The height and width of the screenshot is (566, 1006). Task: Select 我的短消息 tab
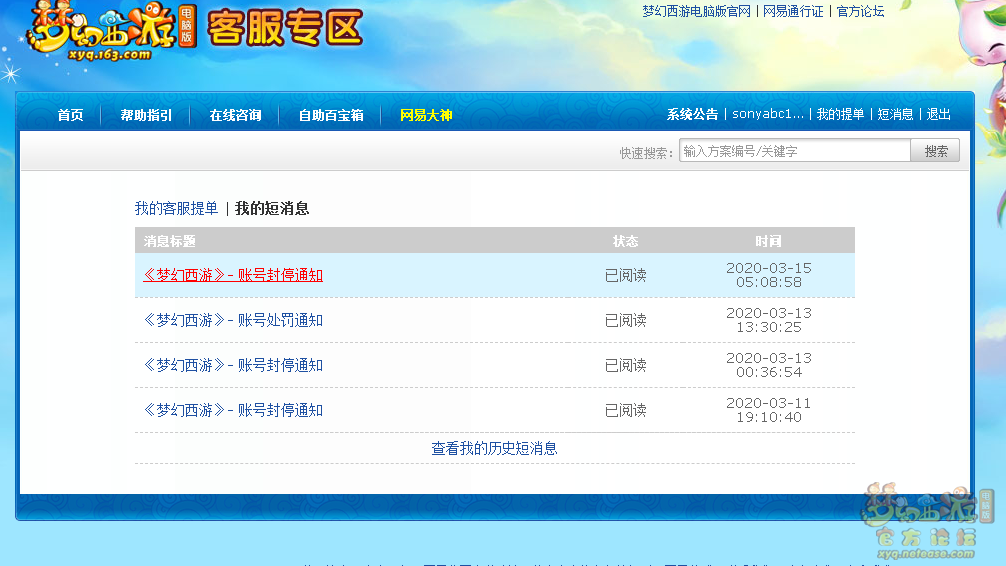coord(272,209)
